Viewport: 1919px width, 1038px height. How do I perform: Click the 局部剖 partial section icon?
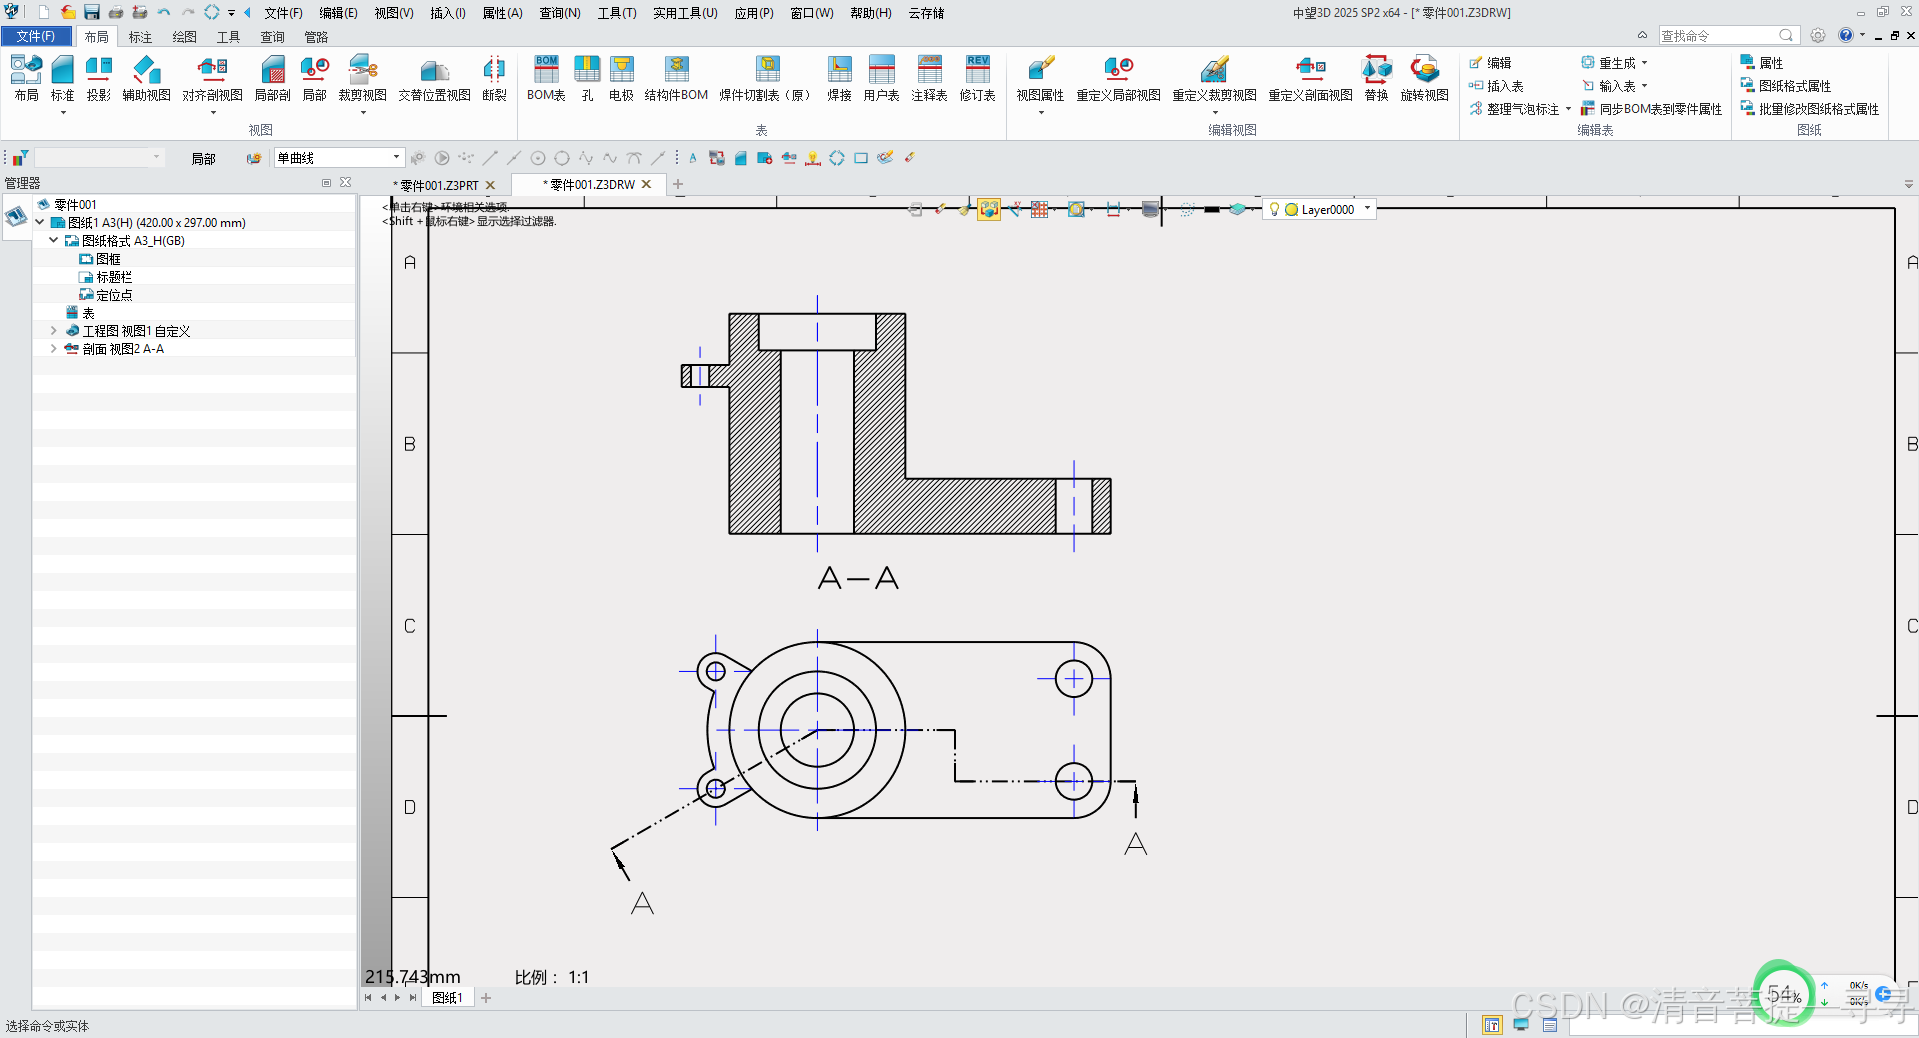click(272, 78)
